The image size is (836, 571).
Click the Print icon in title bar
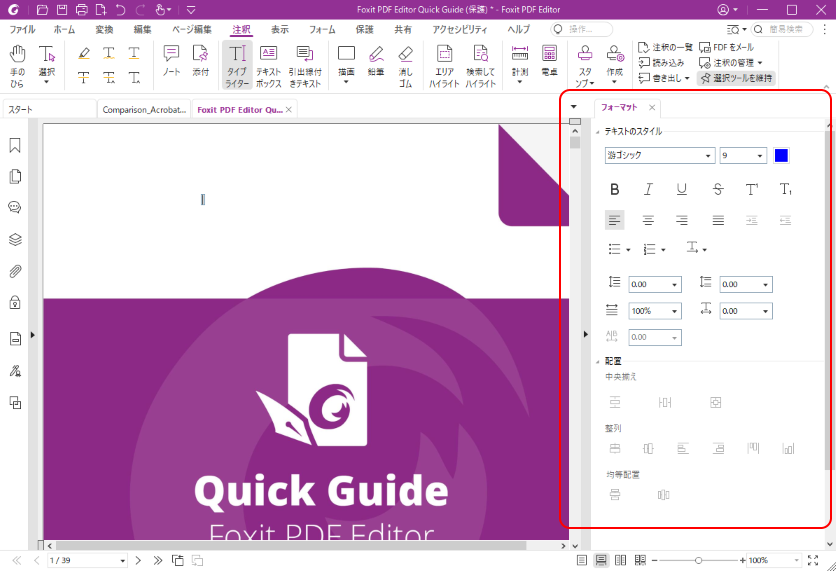(x=81, y=10)
